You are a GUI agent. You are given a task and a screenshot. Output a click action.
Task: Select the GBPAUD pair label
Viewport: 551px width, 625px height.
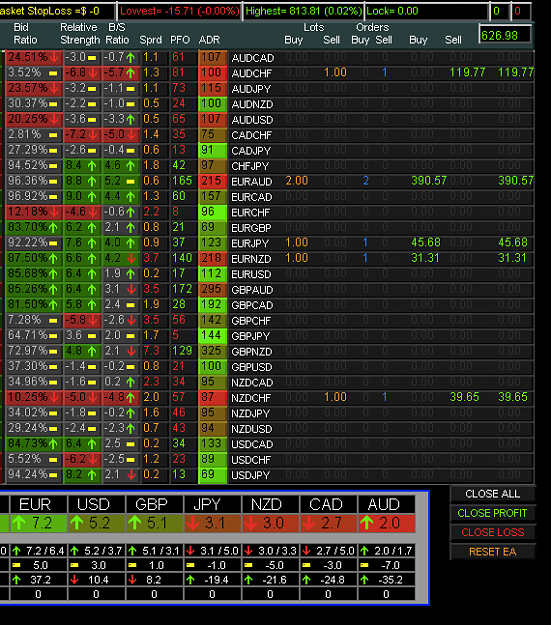click(x=252, y=290)
